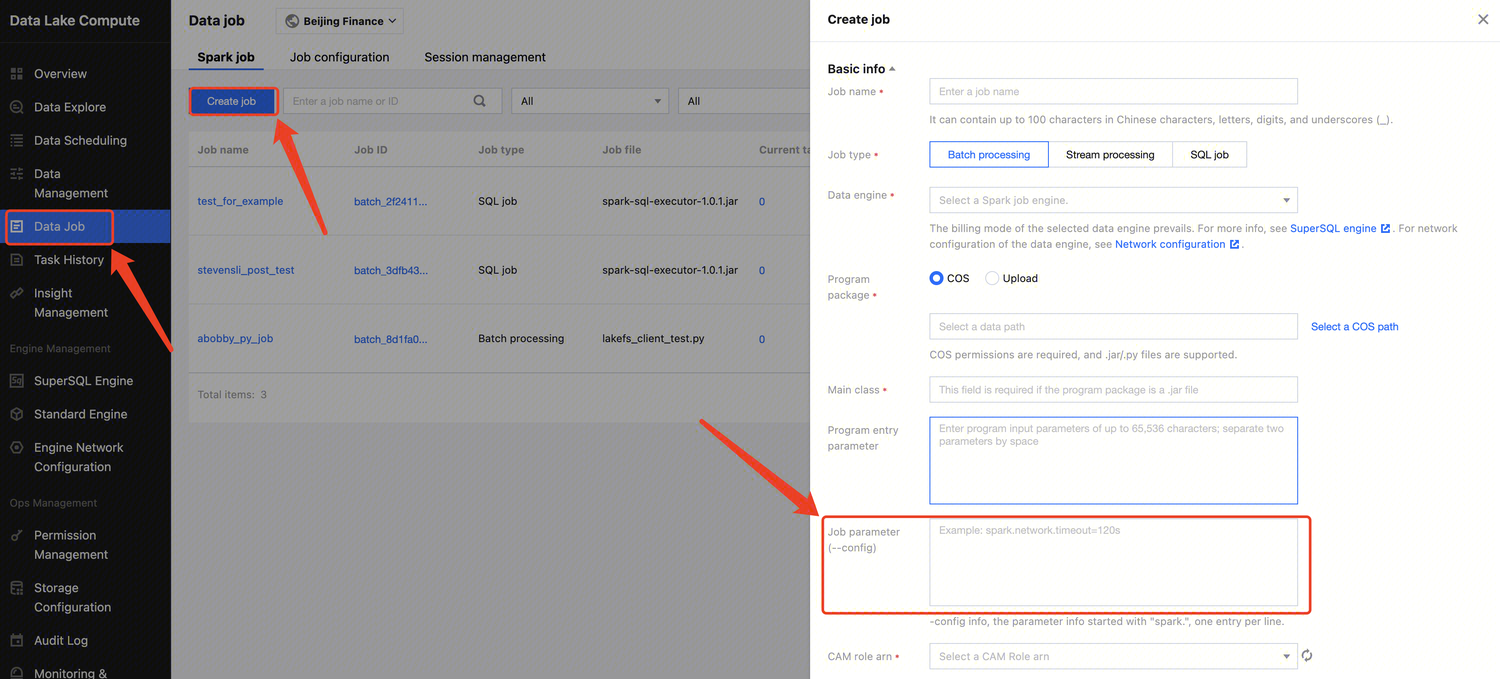
Task: Click the Overview sidebar icon
Action: pos(16,74)
